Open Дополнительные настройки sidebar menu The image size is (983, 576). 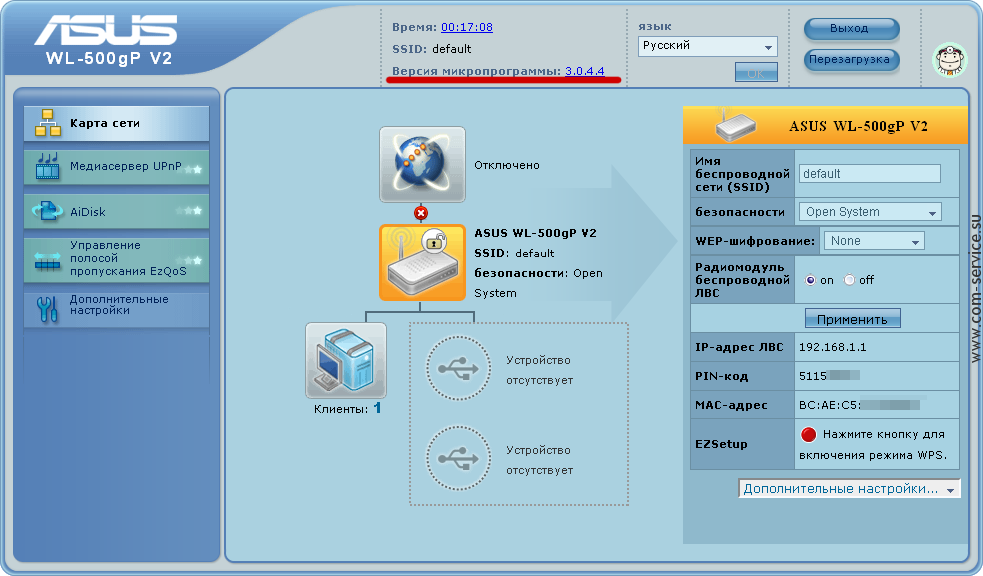click(x=117, y=308)
